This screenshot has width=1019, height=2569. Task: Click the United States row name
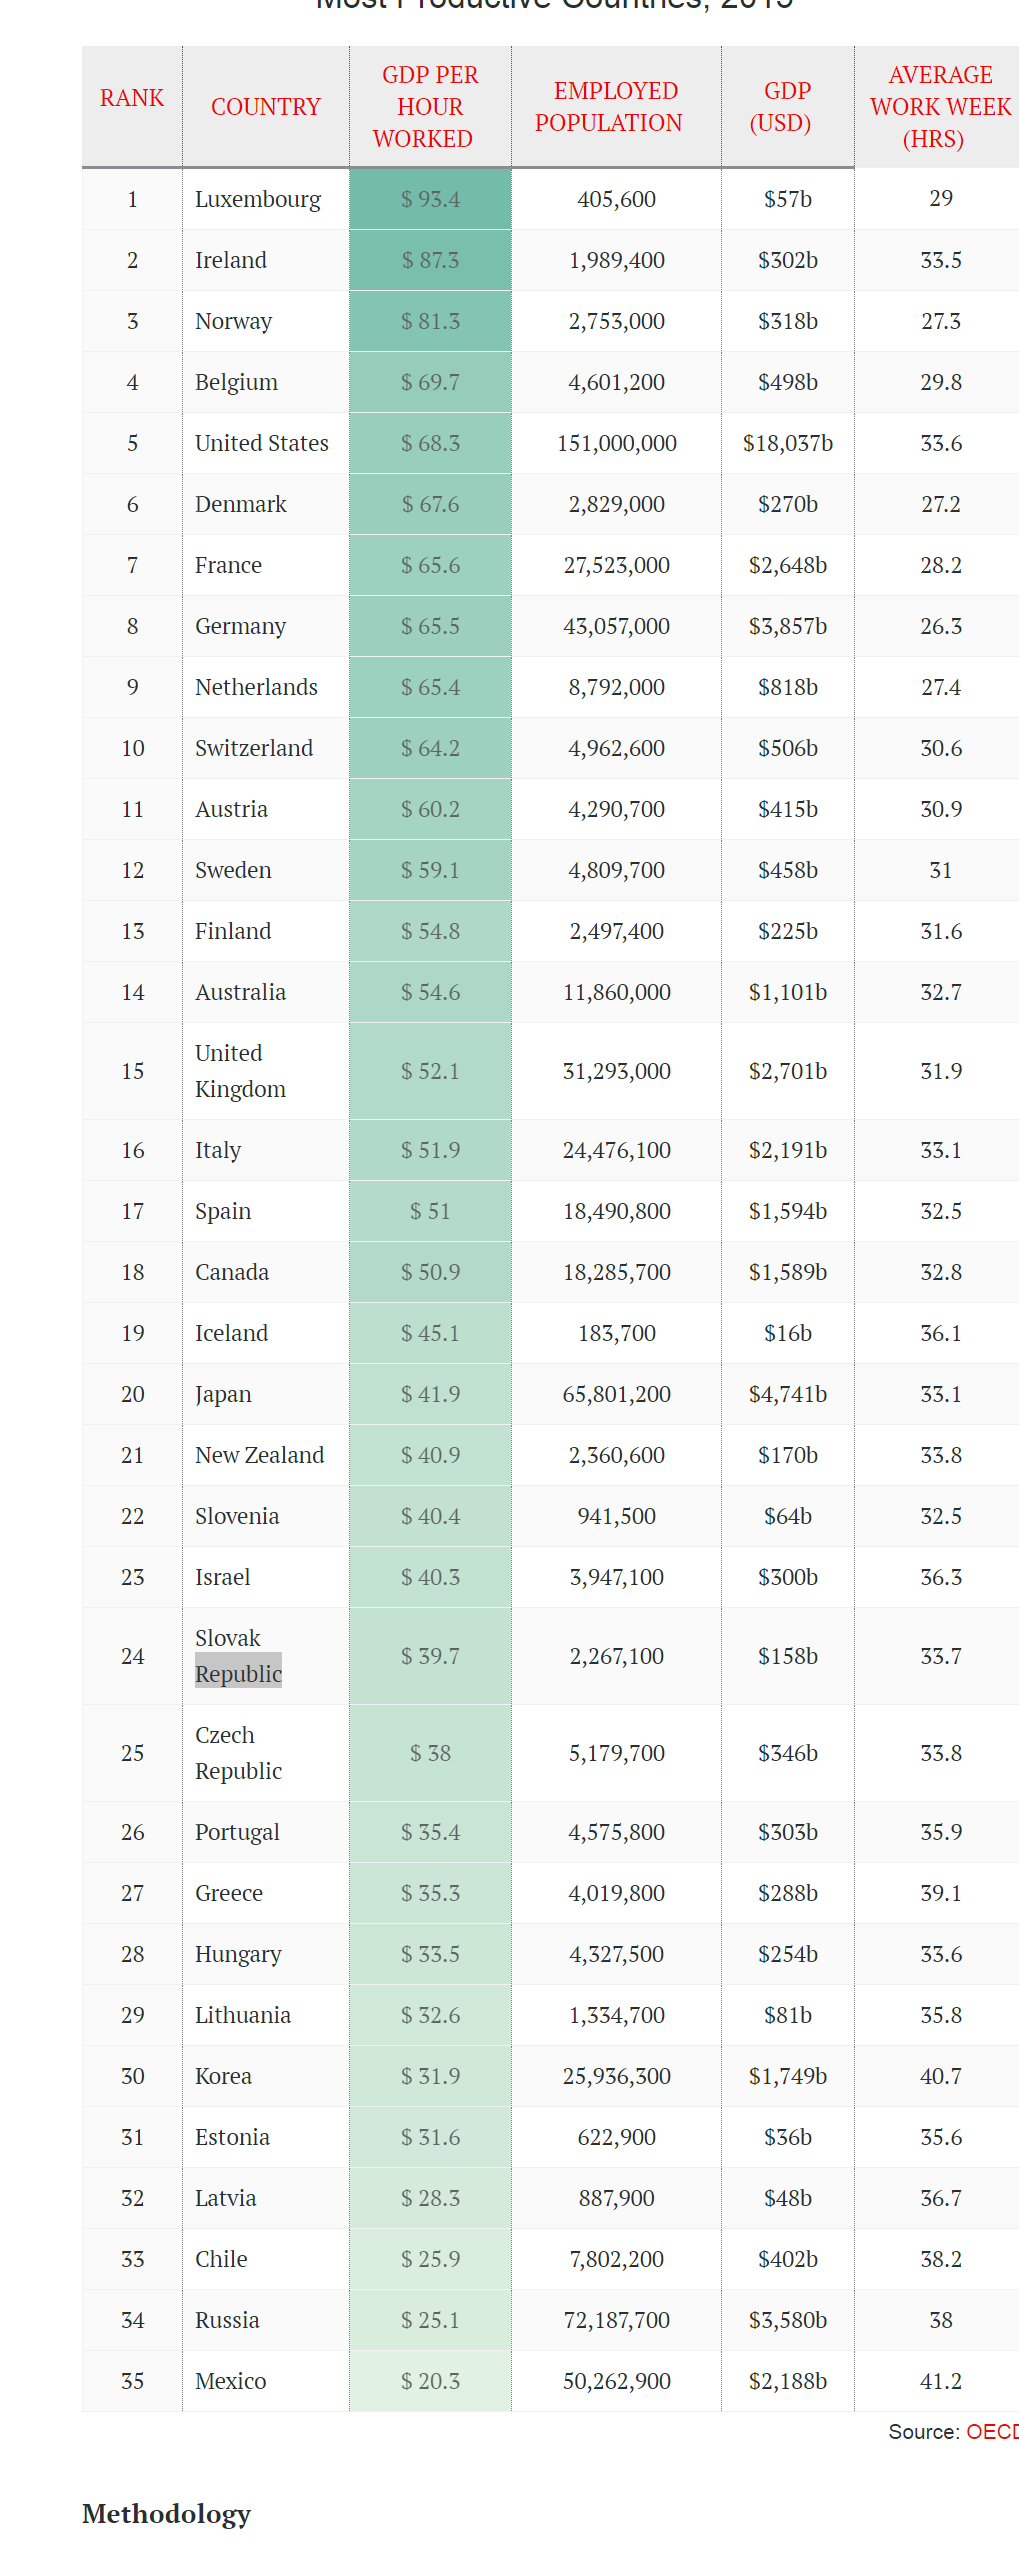coord(262,443)
